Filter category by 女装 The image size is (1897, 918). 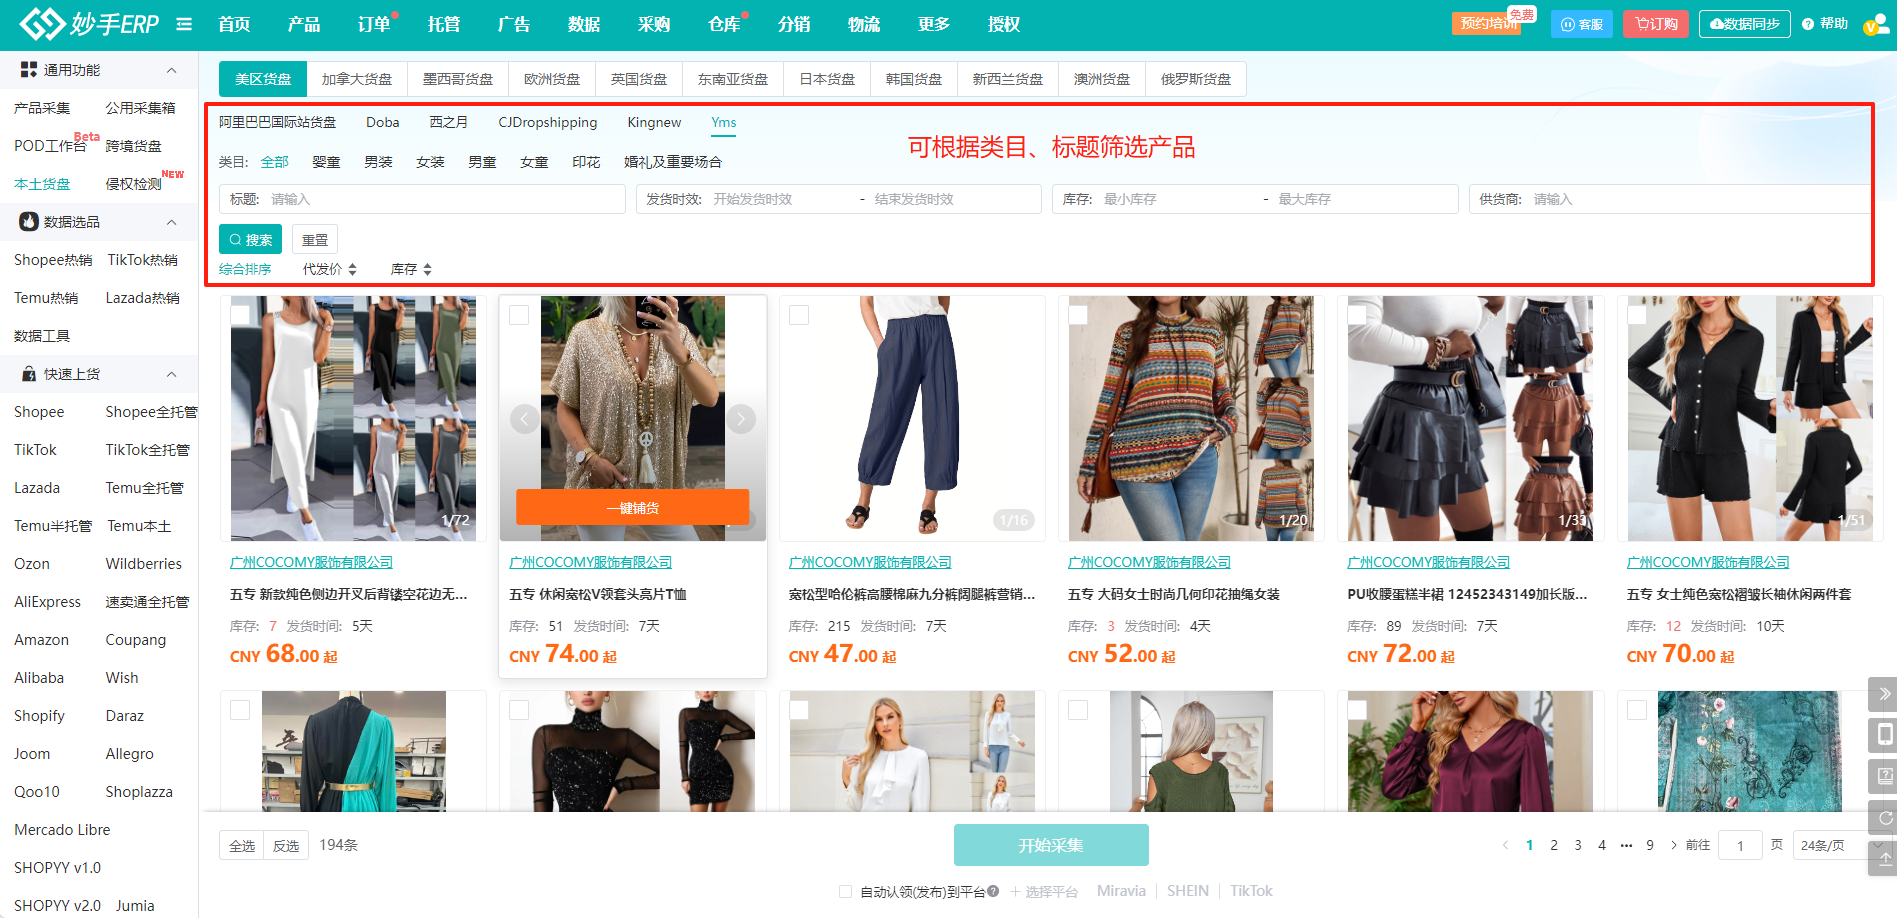[x=430, y=162]
